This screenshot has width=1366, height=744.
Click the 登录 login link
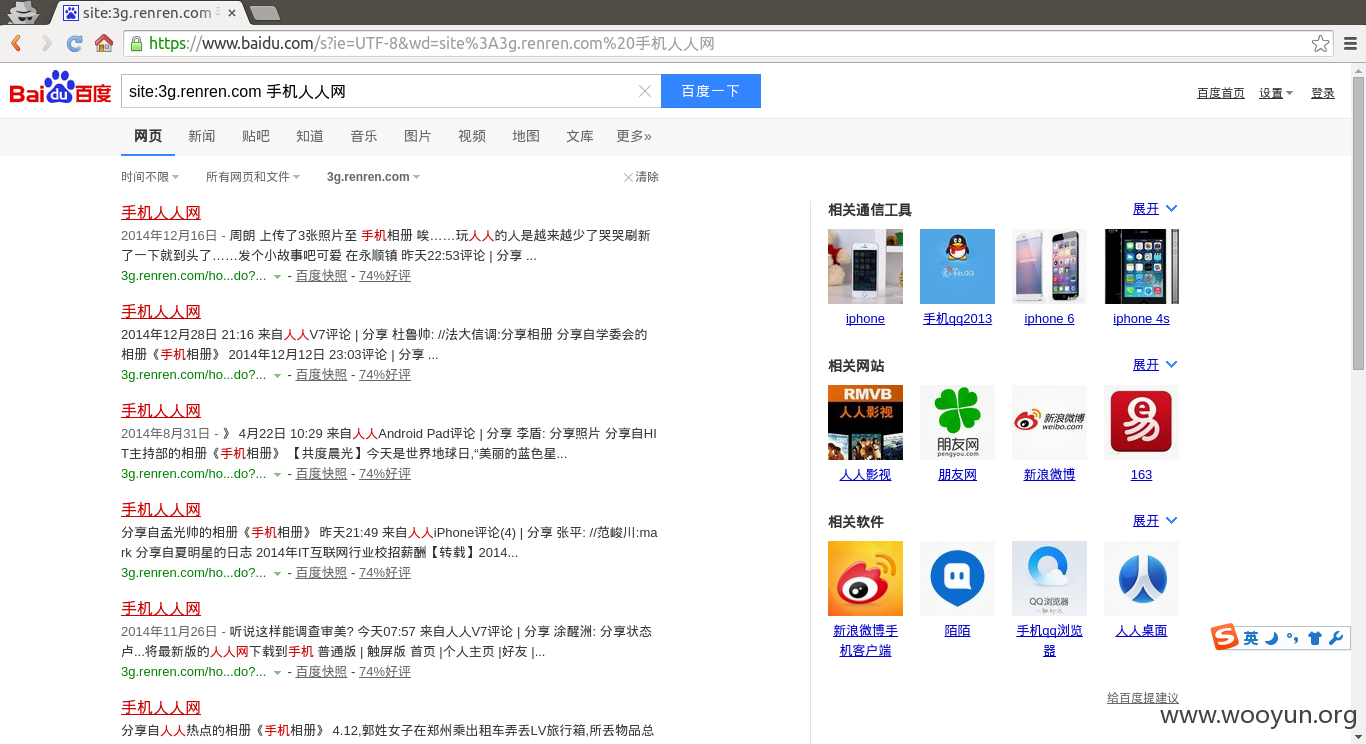(x=1323, y=93)
